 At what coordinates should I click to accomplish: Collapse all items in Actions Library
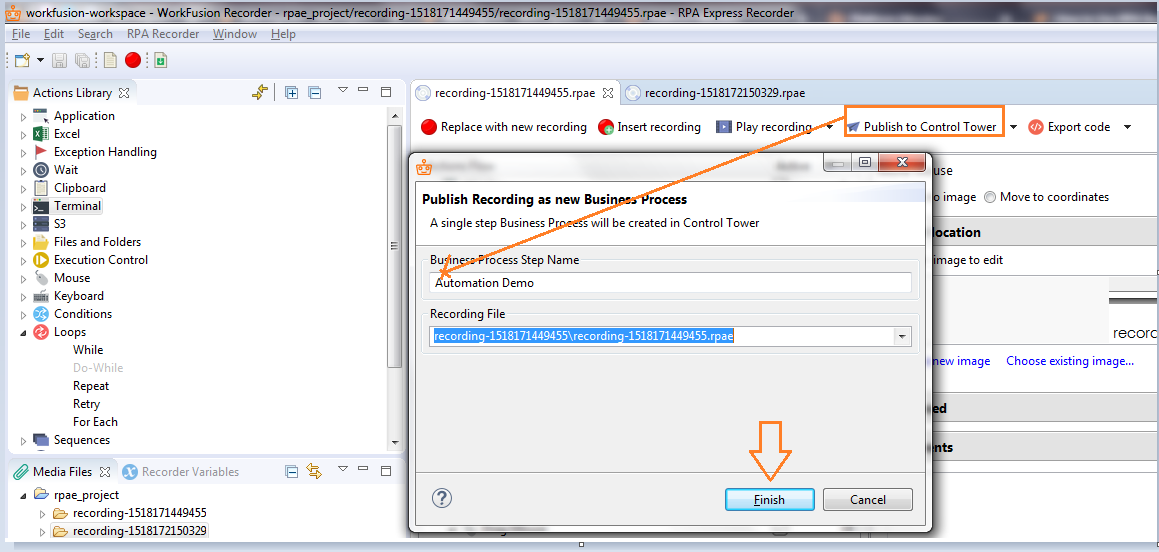315,92
